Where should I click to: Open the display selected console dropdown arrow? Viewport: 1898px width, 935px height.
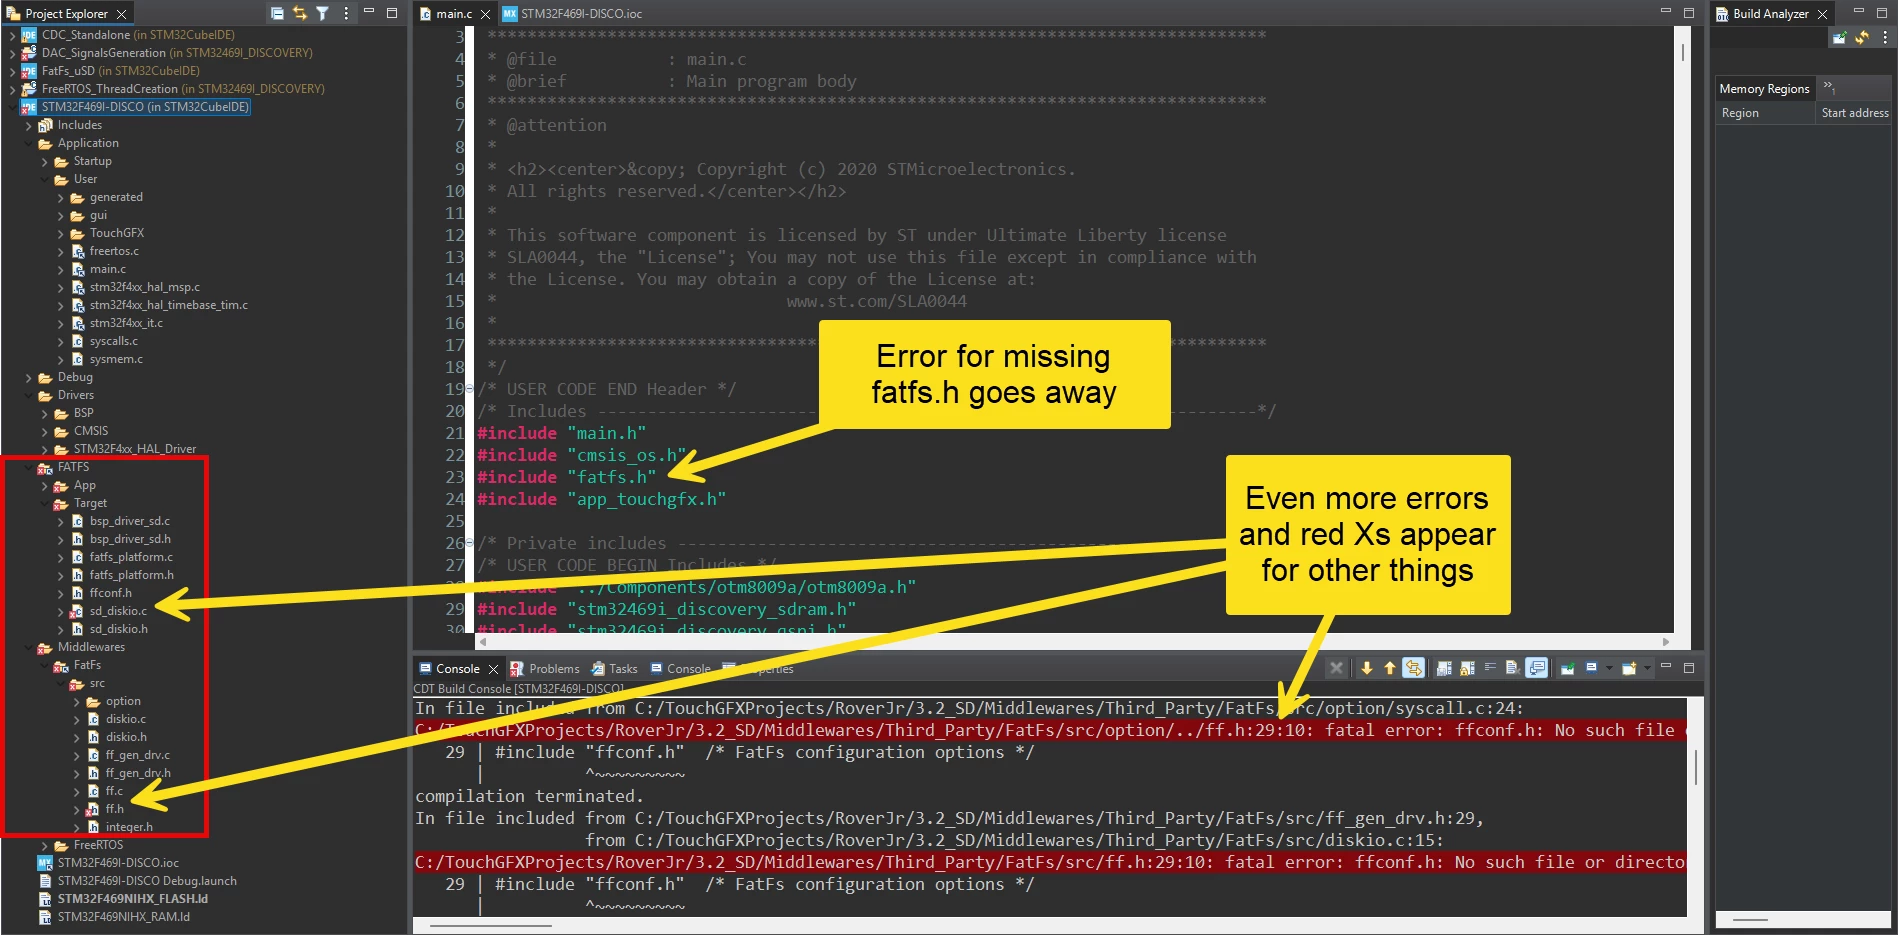1609,668
